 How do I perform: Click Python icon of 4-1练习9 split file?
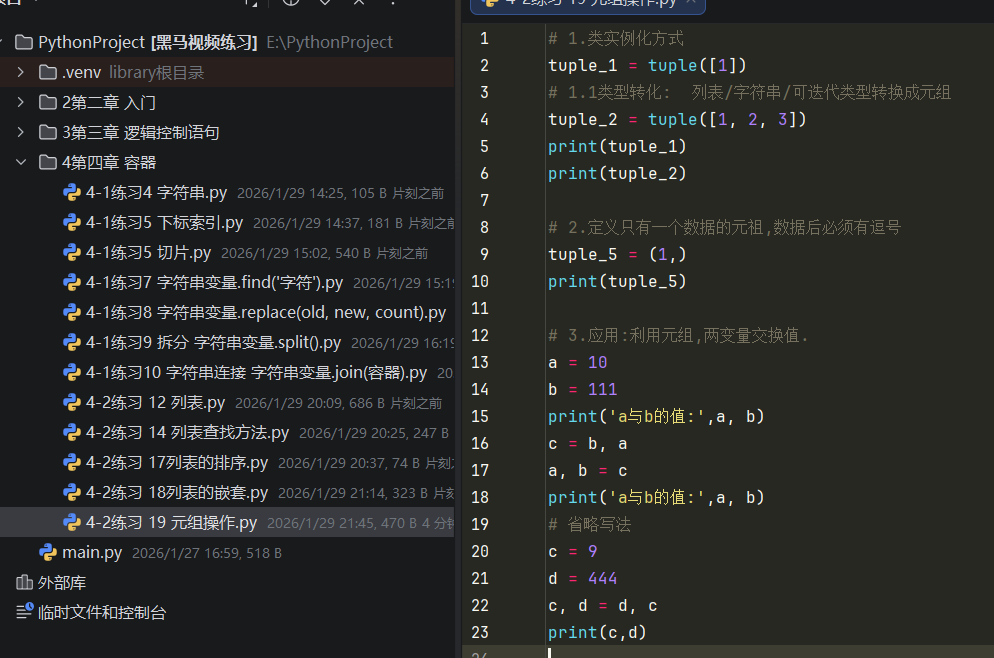pos(72,342)
